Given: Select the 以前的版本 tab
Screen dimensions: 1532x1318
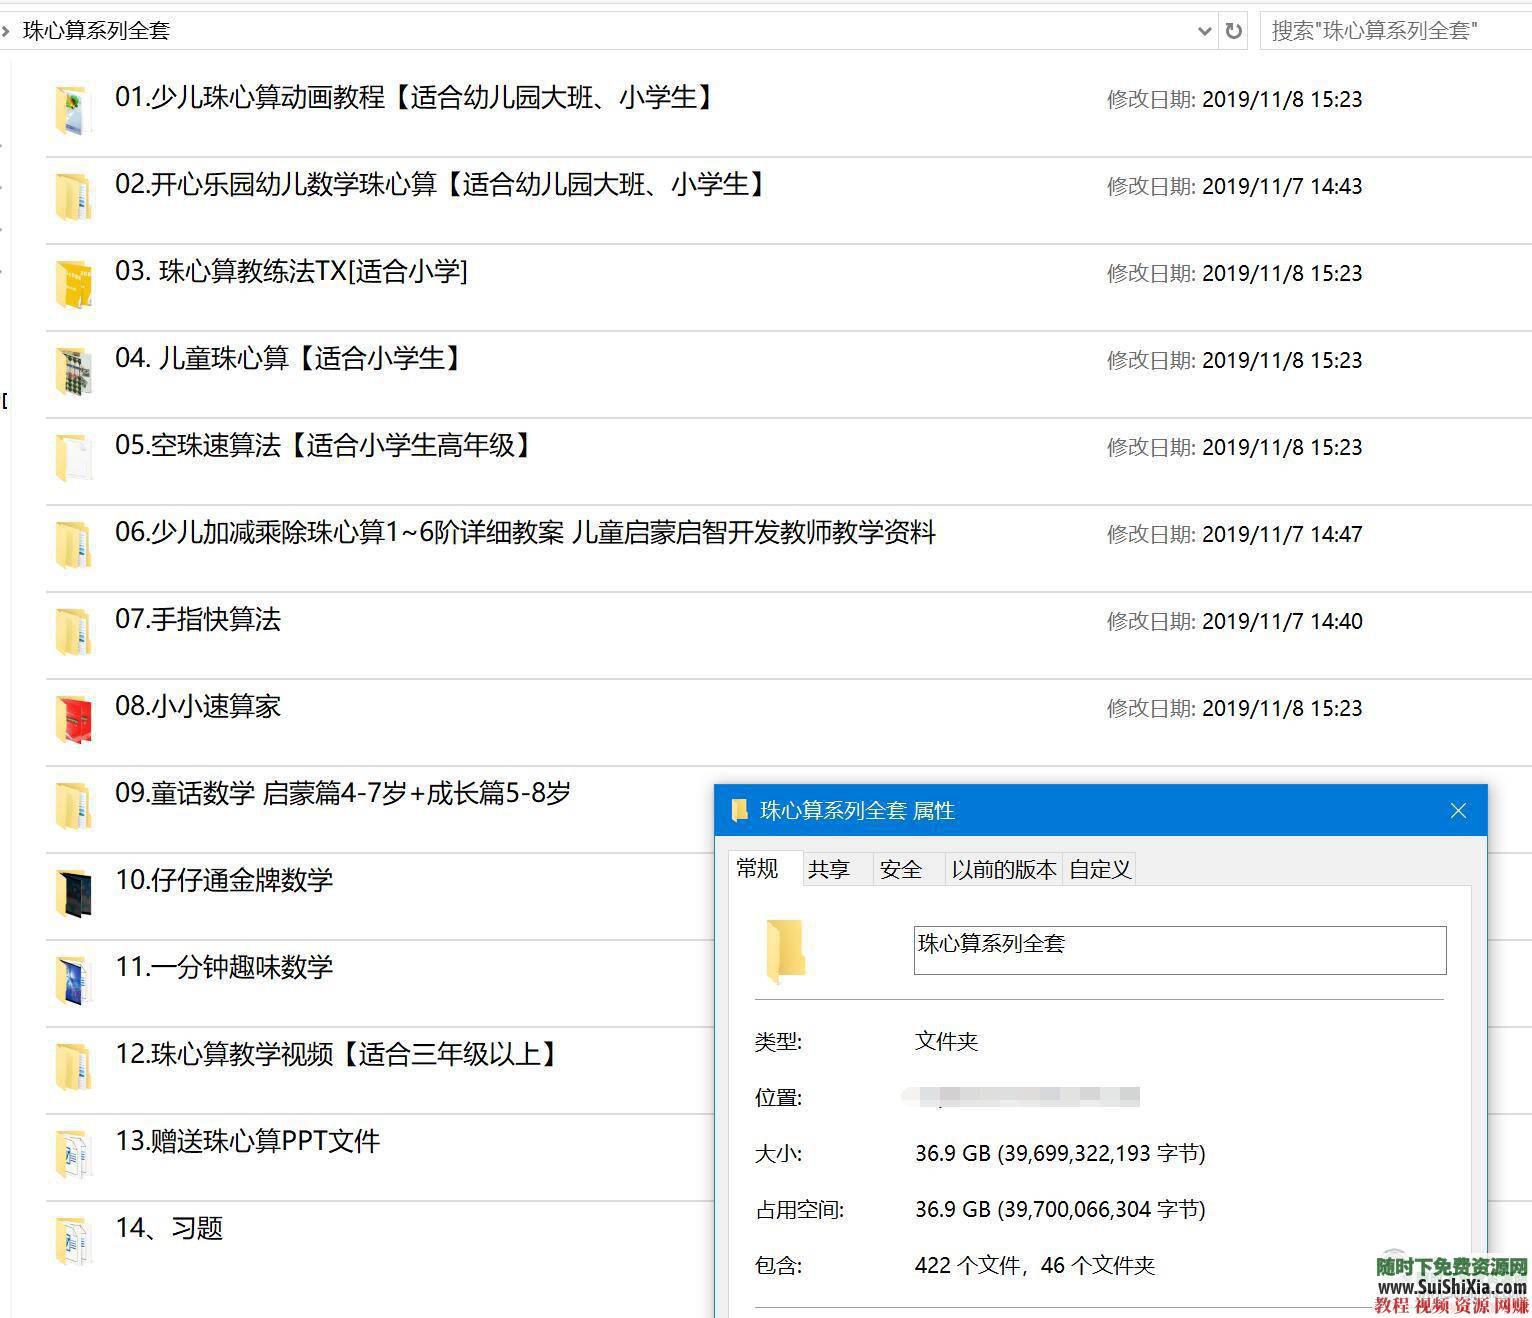Looking at the screenshot, I should tap(1003, 869).
